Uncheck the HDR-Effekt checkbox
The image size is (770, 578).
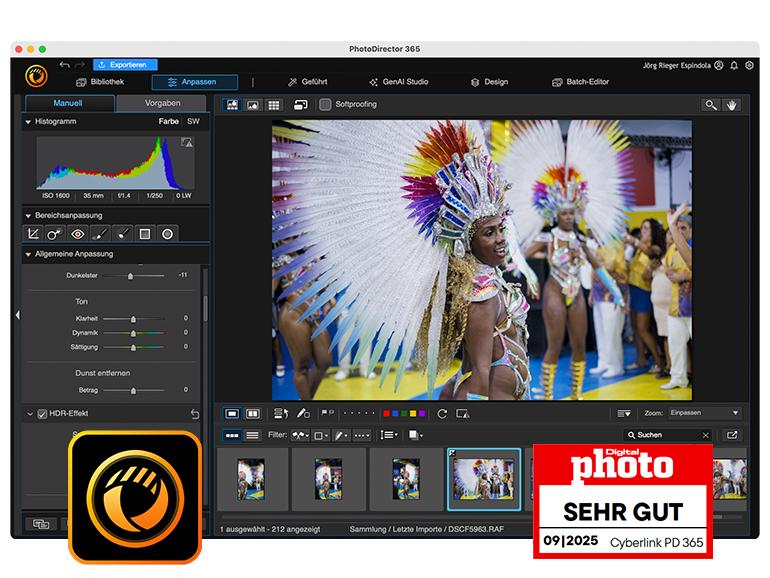pyautogui.click(x=42, y=414)
